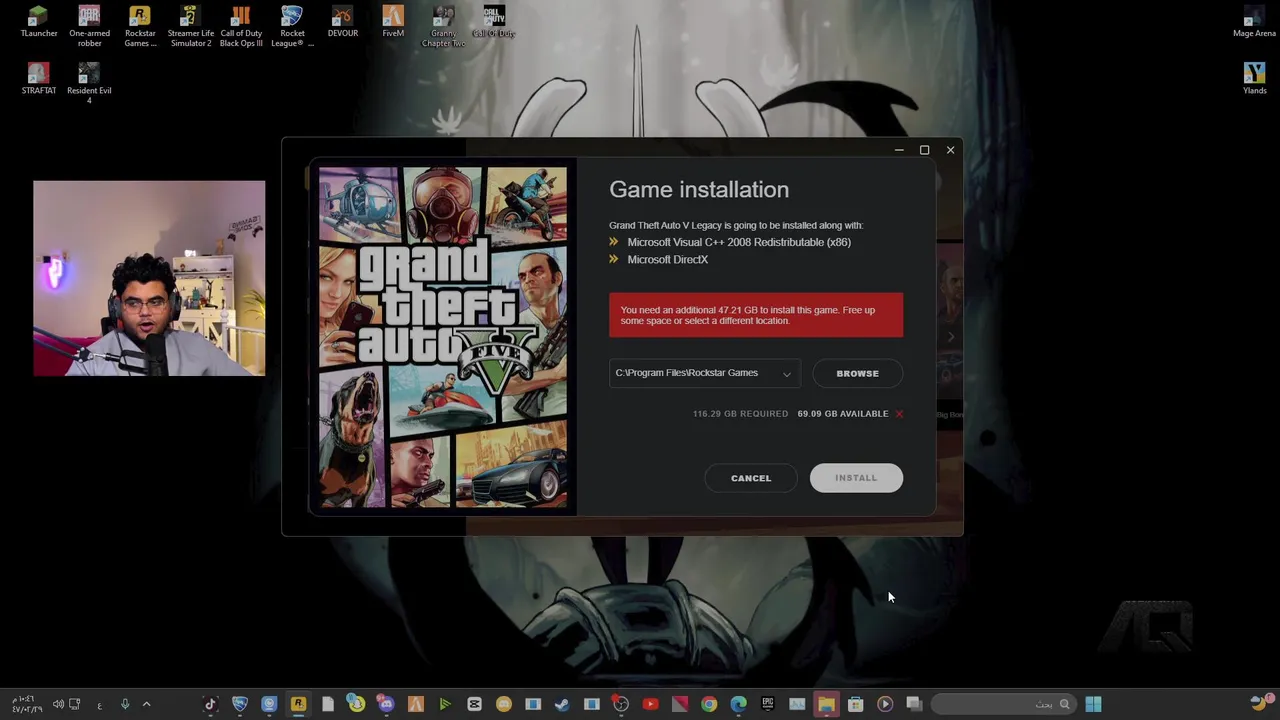Open the Resident Evil 4 desktop shortcut
Viewport: 1280px width, 720px height.
[x=89, y=83]
